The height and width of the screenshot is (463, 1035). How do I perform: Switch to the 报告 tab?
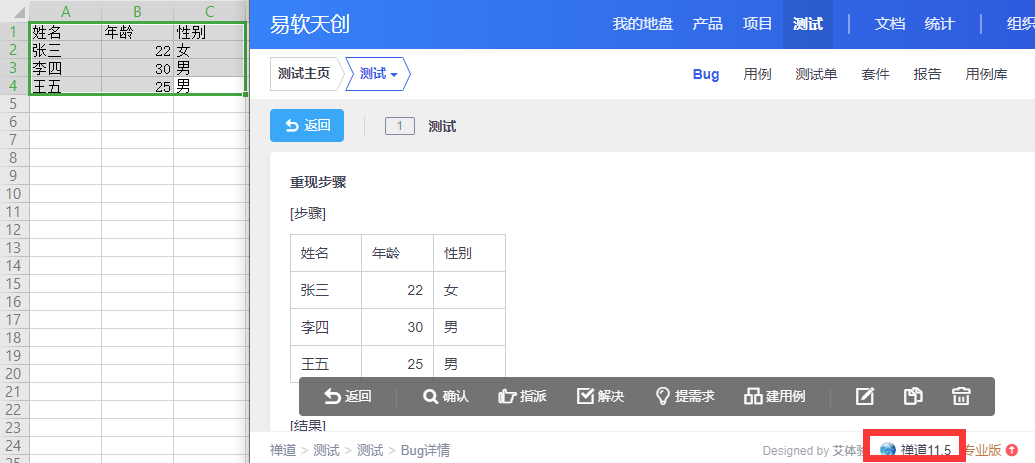(x=927, y=74)
